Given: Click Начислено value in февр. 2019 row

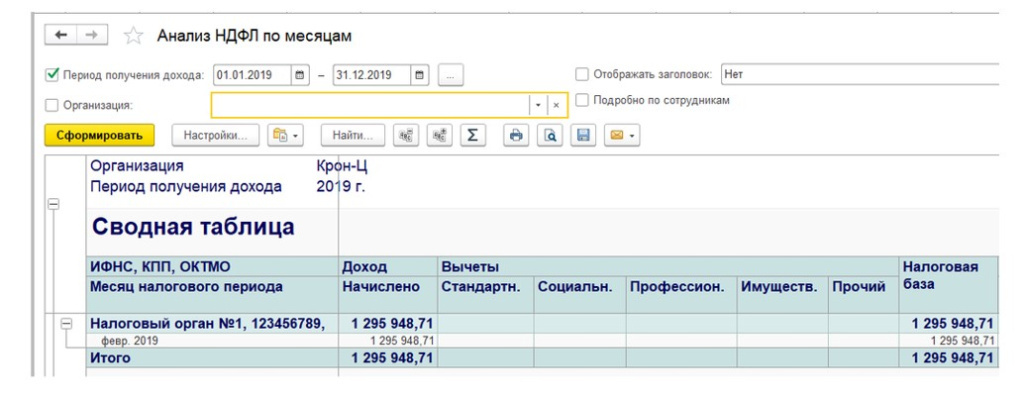Looking at the screenshot, I should click(x=402, y=341).
